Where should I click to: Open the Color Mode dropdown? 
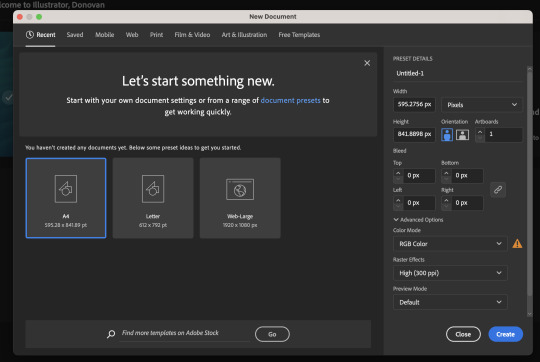[450, 244]
